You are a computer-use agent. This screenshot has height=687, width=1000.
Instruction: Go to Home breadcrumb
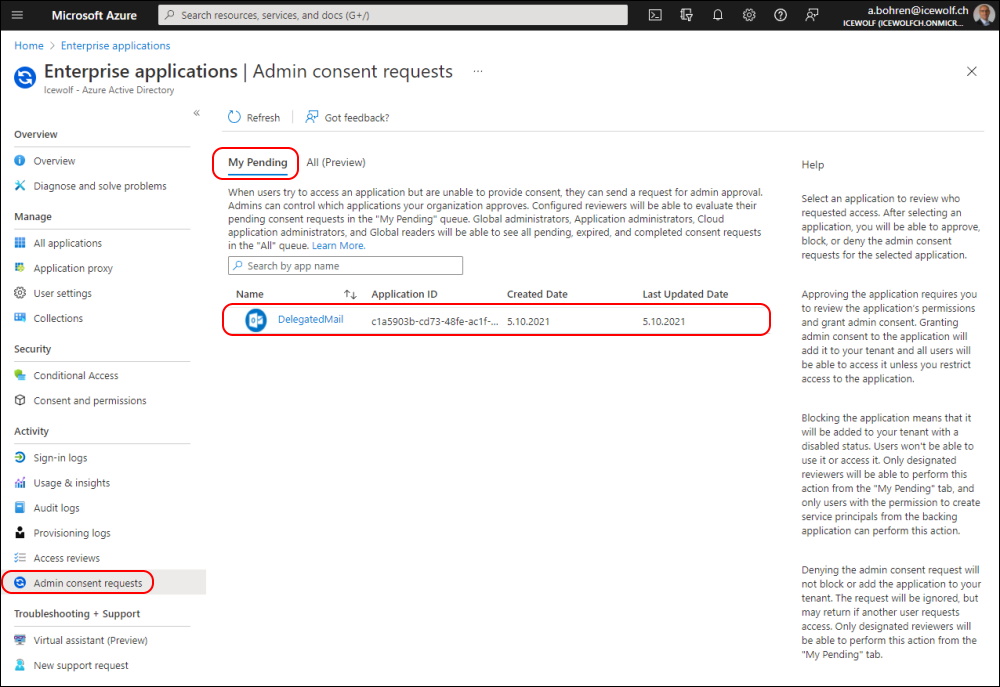click(x=29, y=45)
